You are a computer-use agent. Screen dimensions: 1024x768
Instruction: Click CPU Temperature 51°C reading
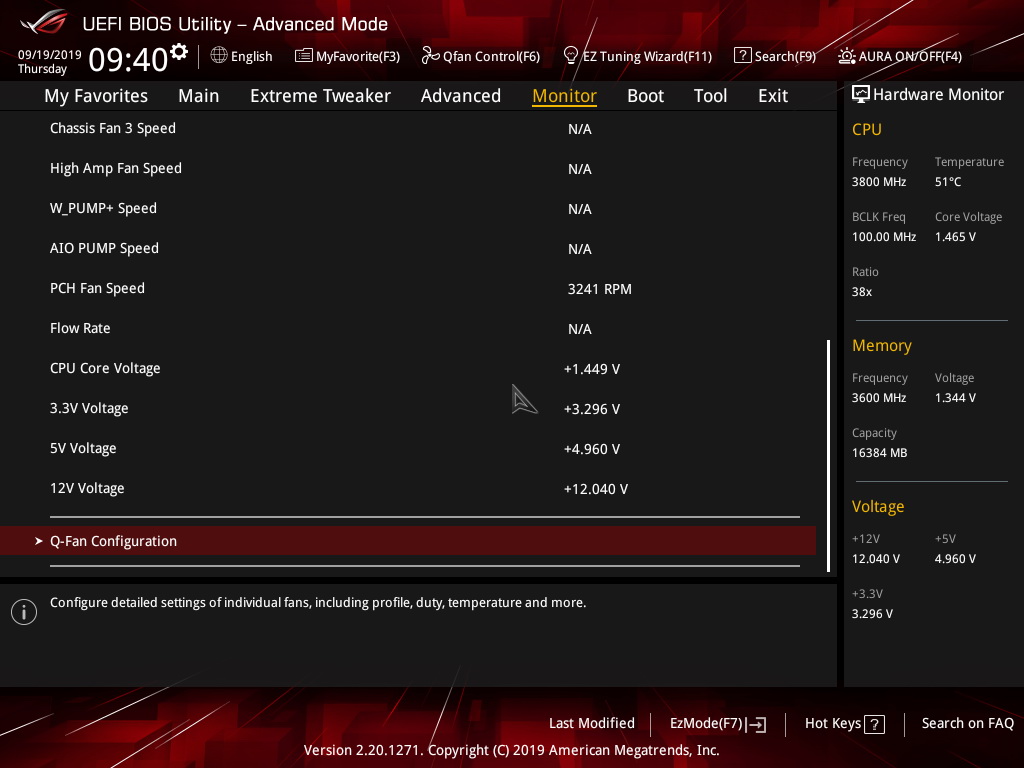(948, 182)
